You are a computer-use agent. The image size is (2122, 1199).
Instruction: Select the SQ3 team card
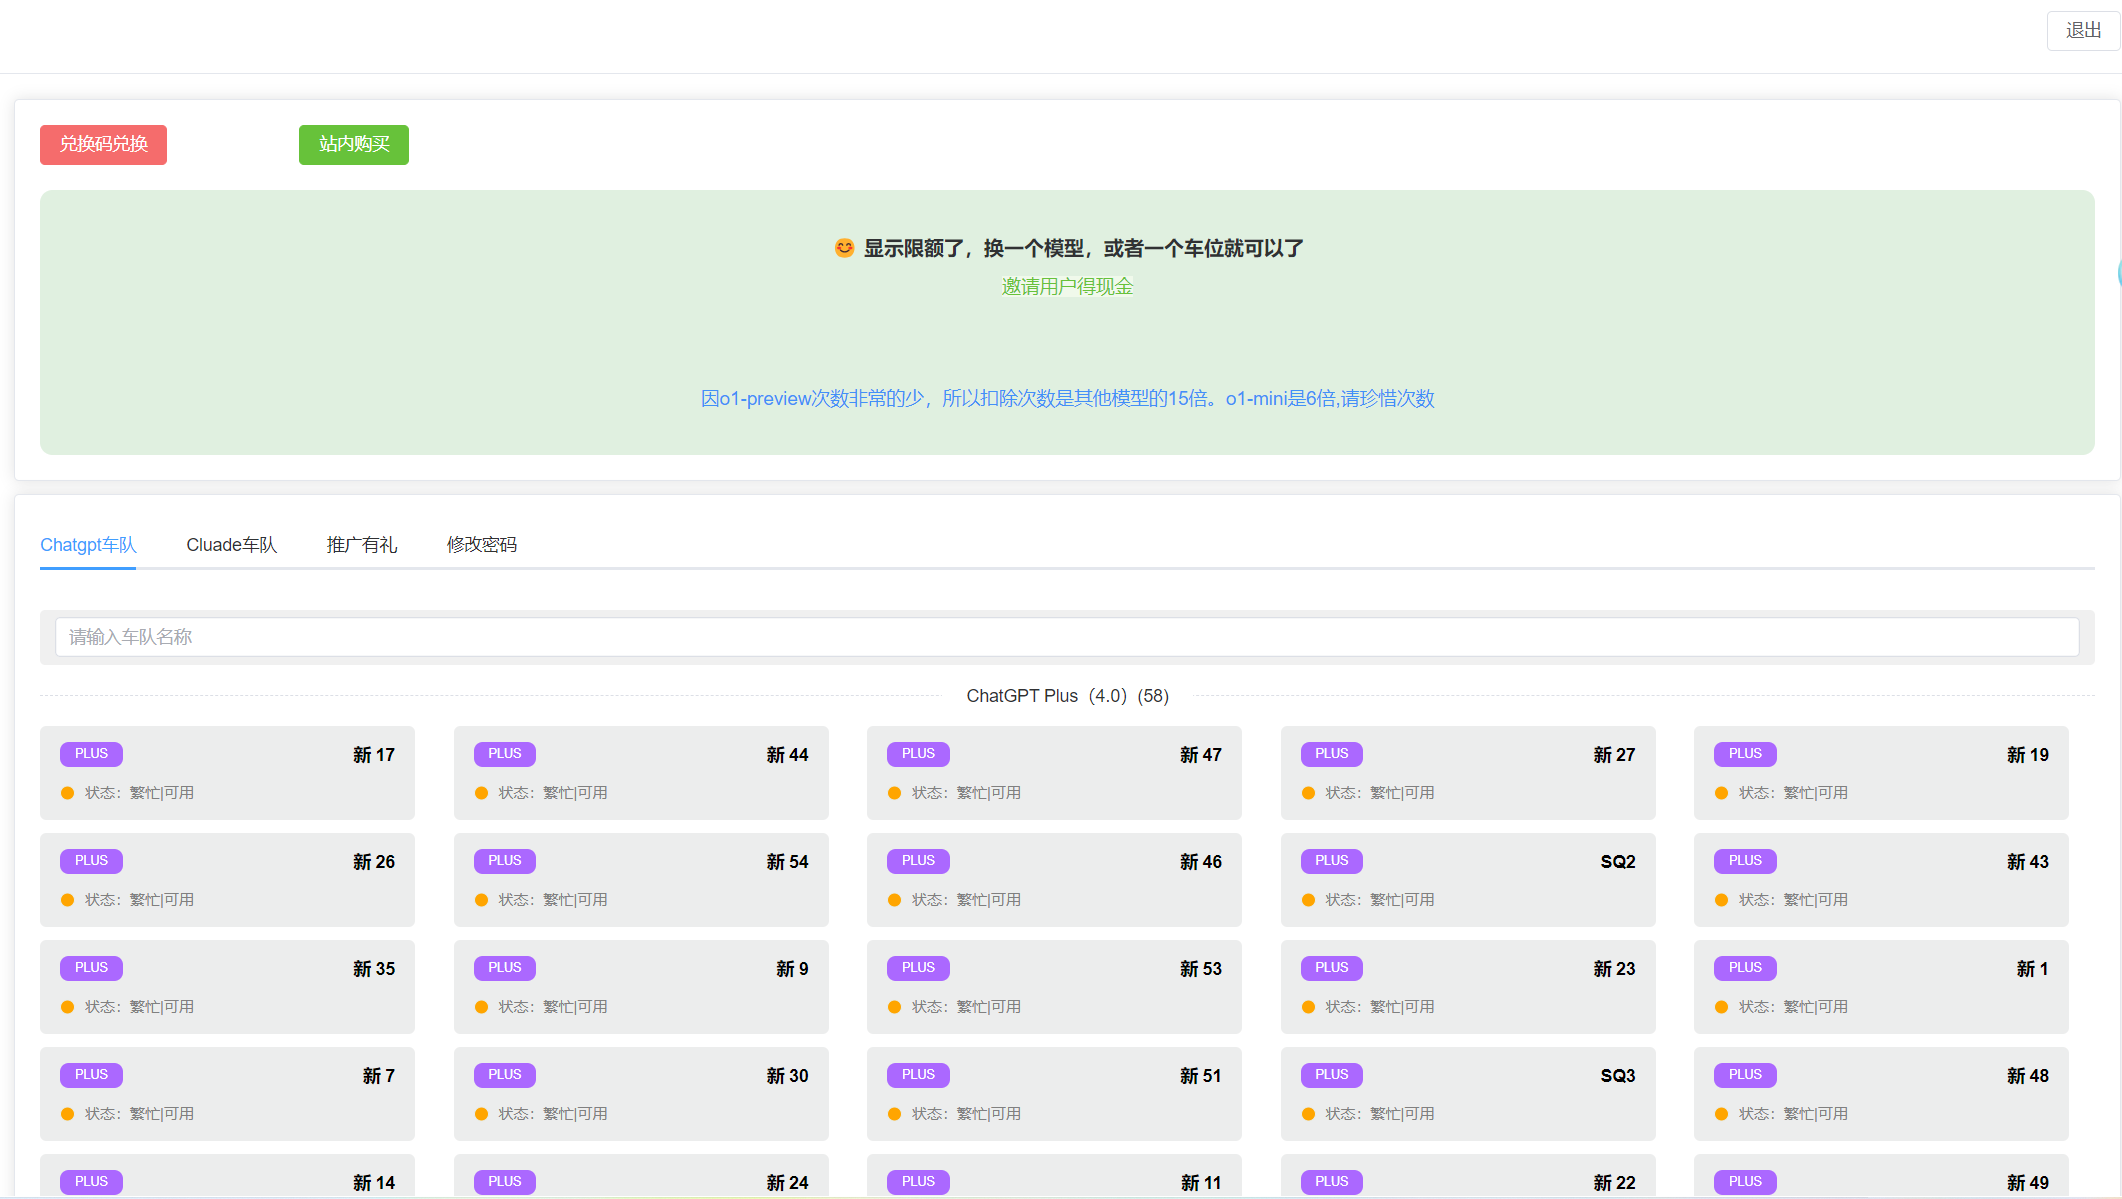pos(1468,1094)
